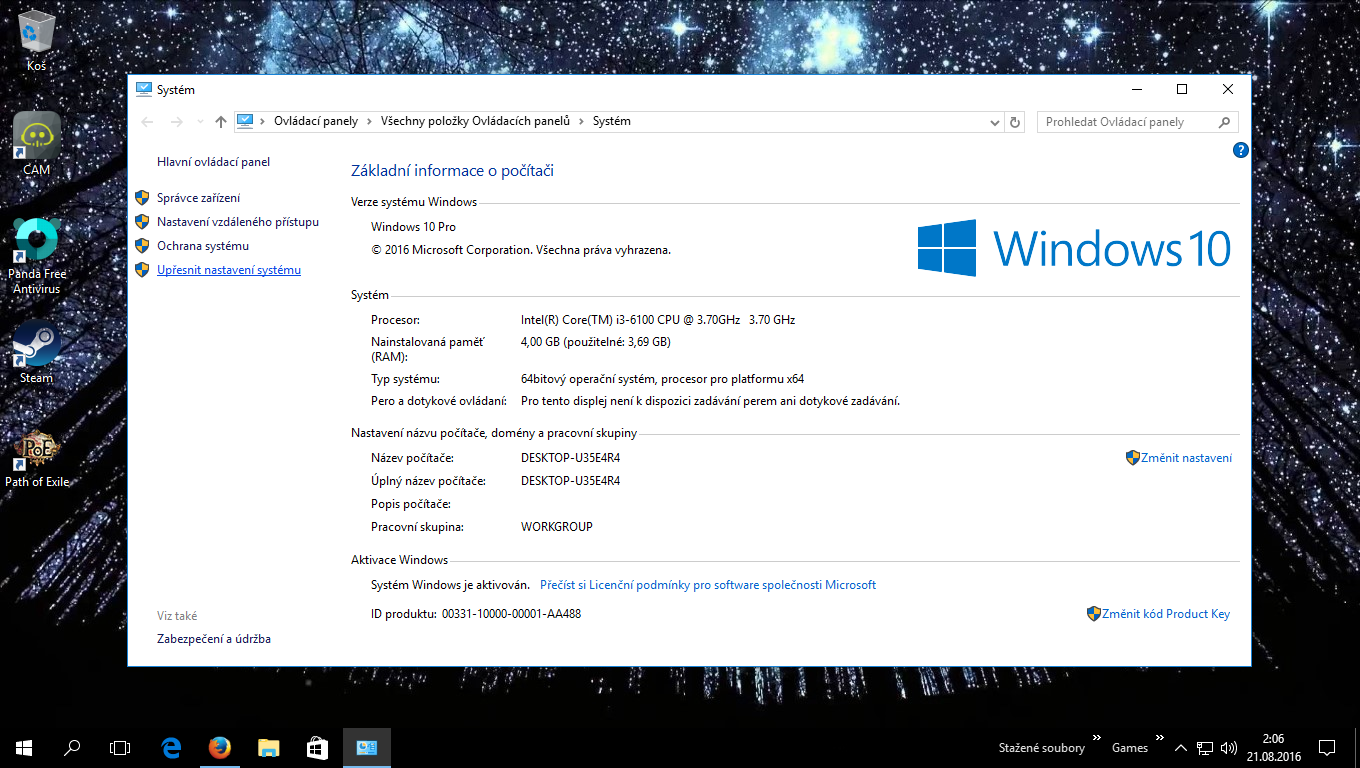Open Ochrana systému settings
The width and height of the screenshot is (1360, 768).
click(x=203, y=246)
